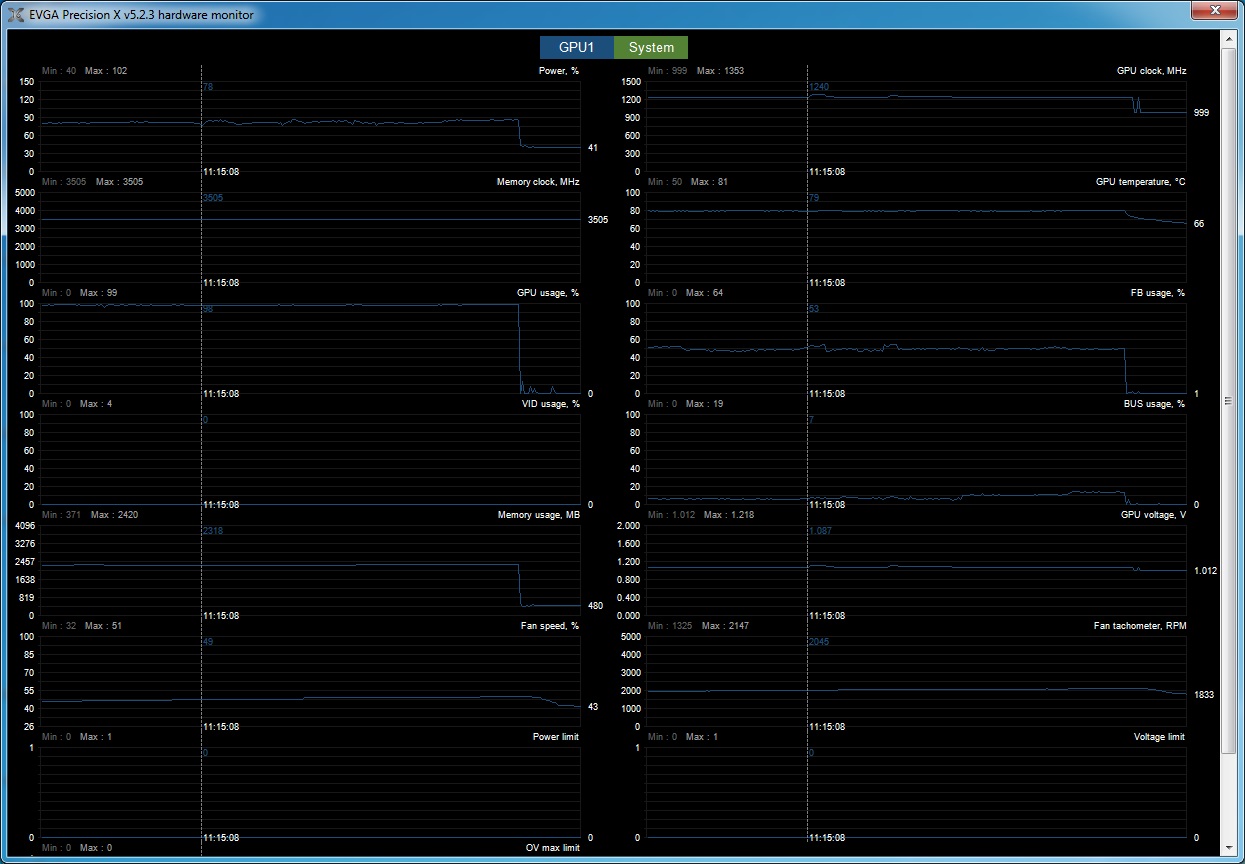Click the "BUS usage, %" graph title

1155,404
